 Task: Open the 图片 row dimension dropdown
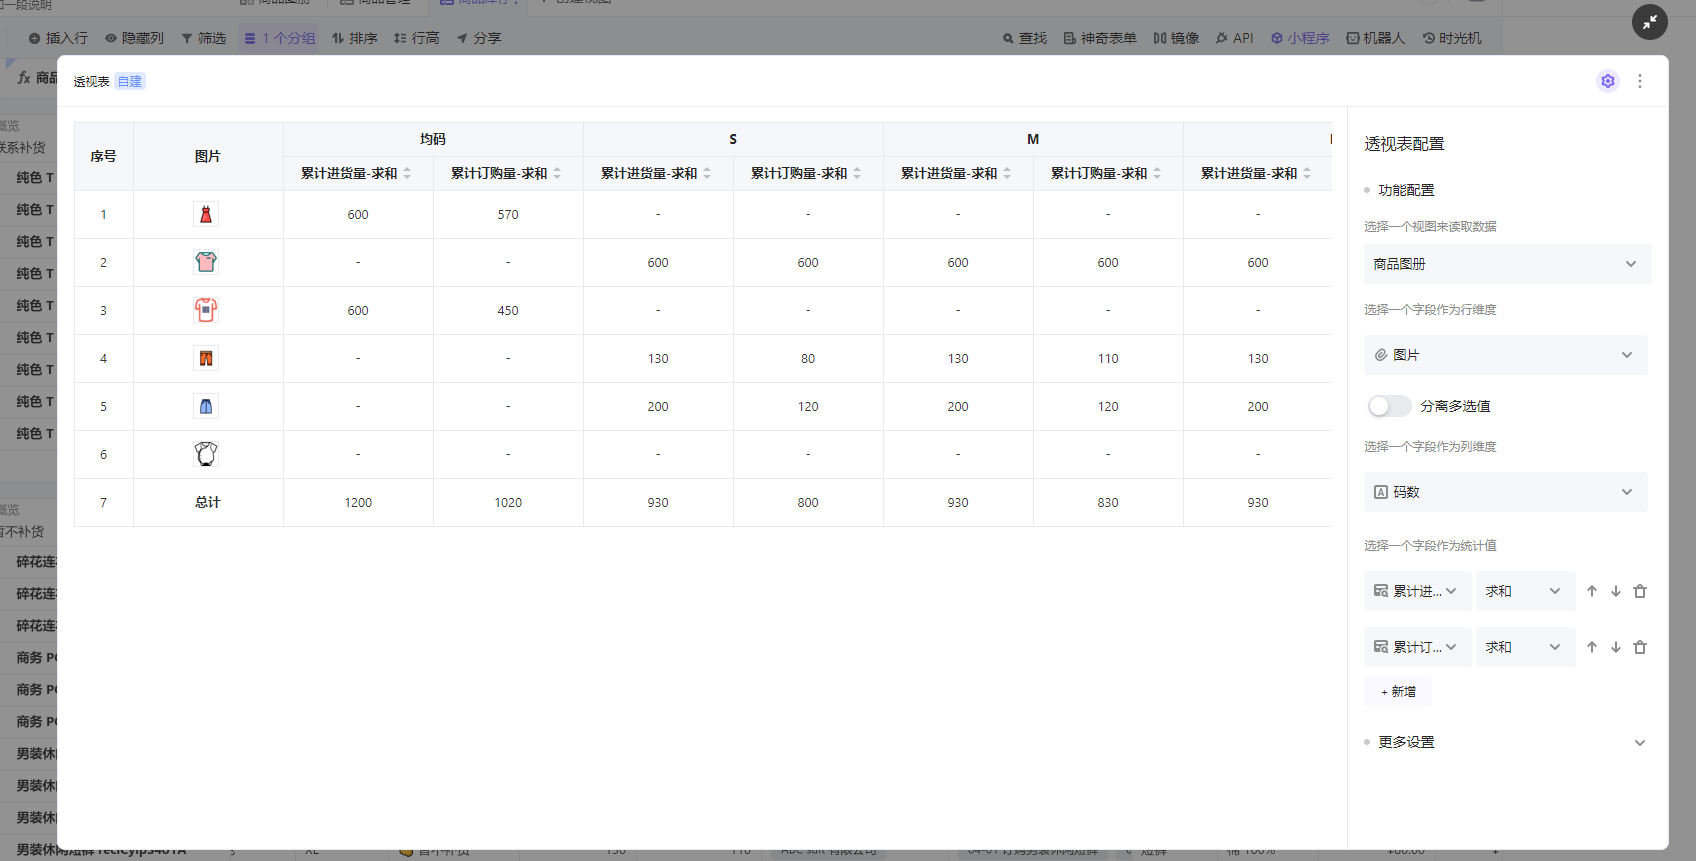1504,355
